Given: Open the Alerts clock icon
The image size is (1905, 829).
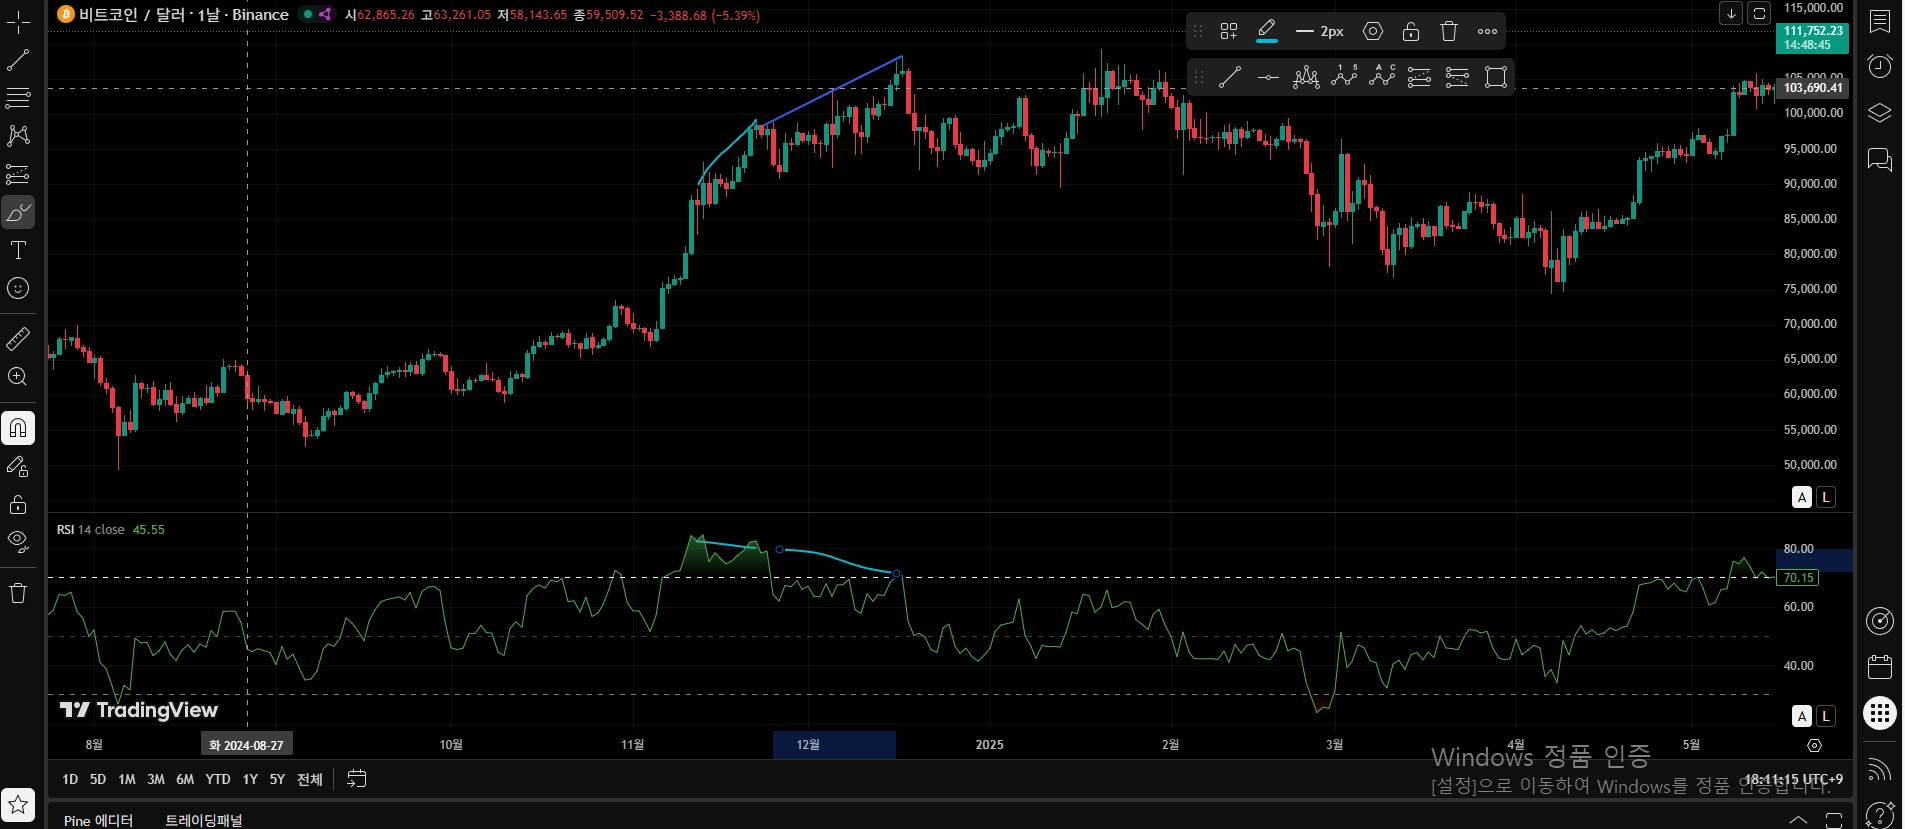Looking at the screenshot, I should (x=1880, y=66).
